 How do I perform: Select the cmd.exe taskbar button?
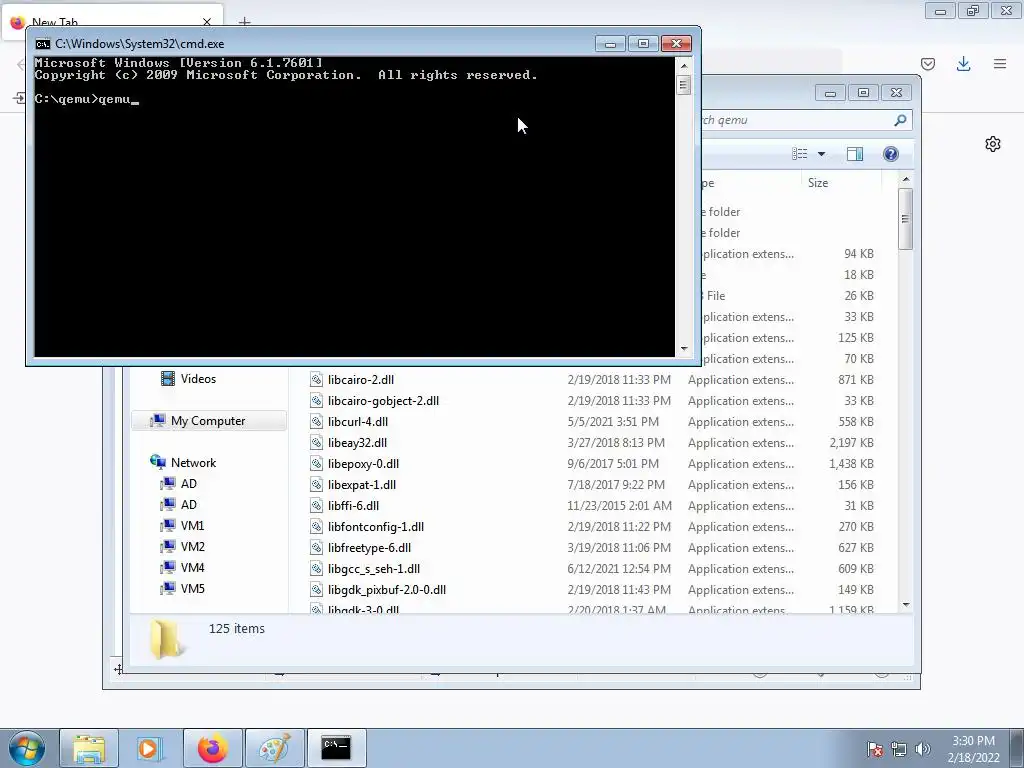pos(336,748)
